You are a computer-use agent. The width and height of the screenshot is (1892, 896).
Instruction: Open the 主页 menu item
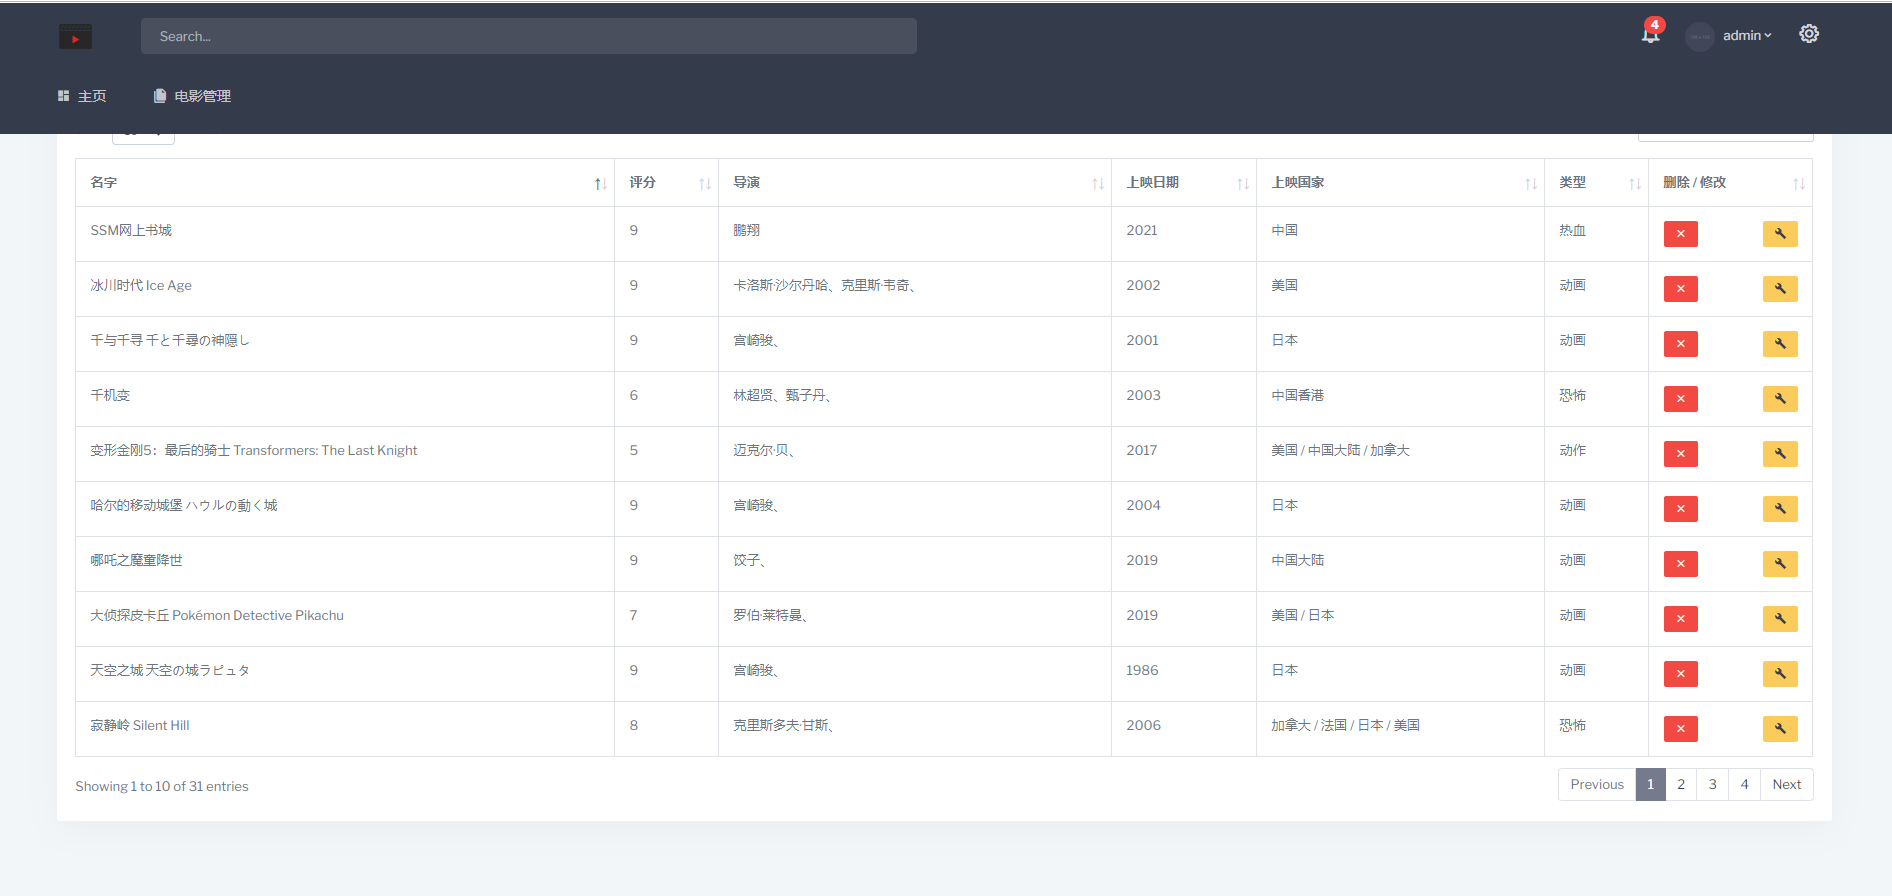pos(82,96)
